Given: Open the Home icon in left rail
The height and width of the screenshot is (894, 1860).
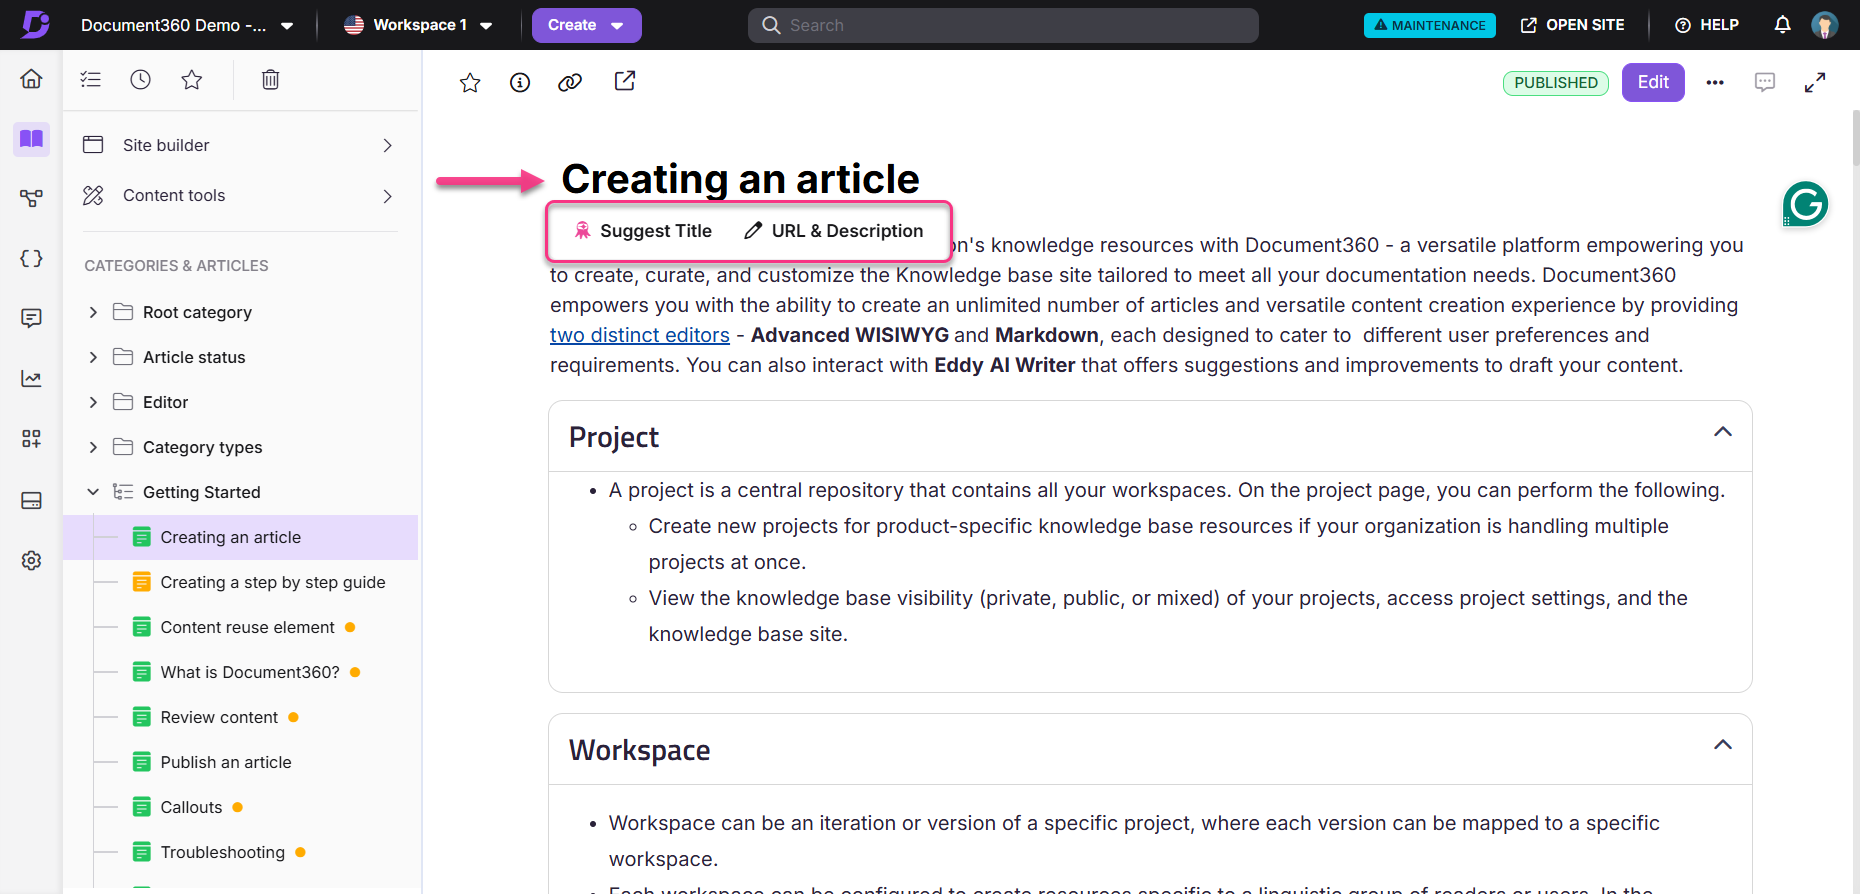Looking at the screenshot, I should click(x=31, y=79).
